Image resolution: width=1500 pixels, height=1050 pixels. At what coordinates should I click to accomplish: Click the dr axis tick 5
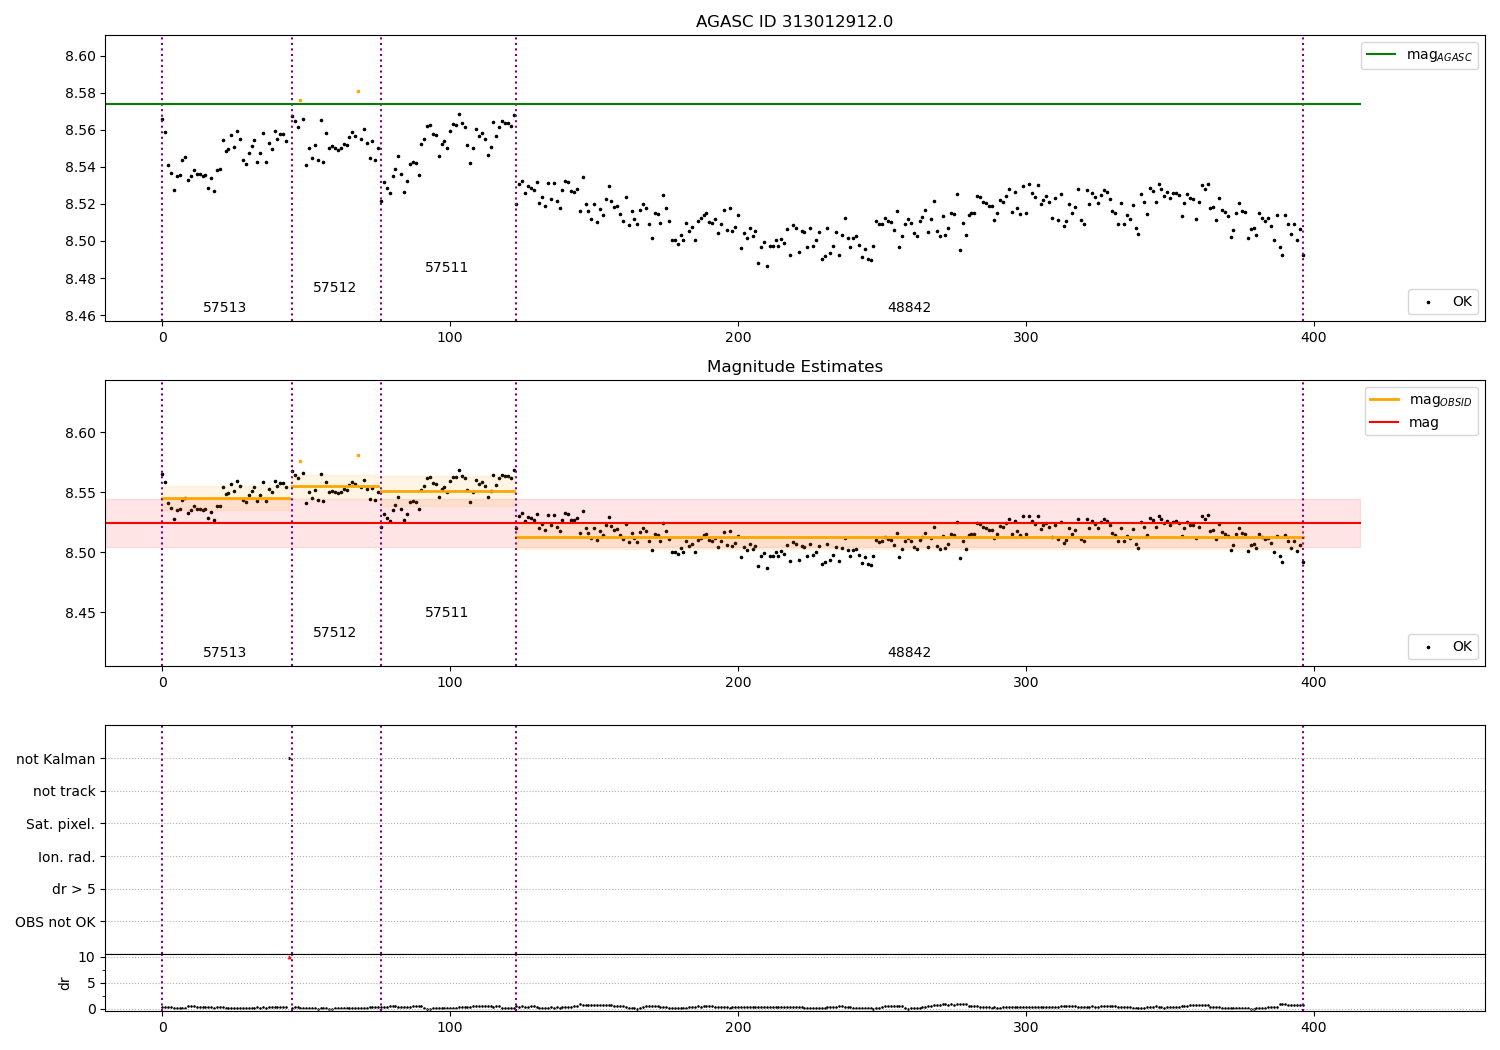[x=91, y=984]
